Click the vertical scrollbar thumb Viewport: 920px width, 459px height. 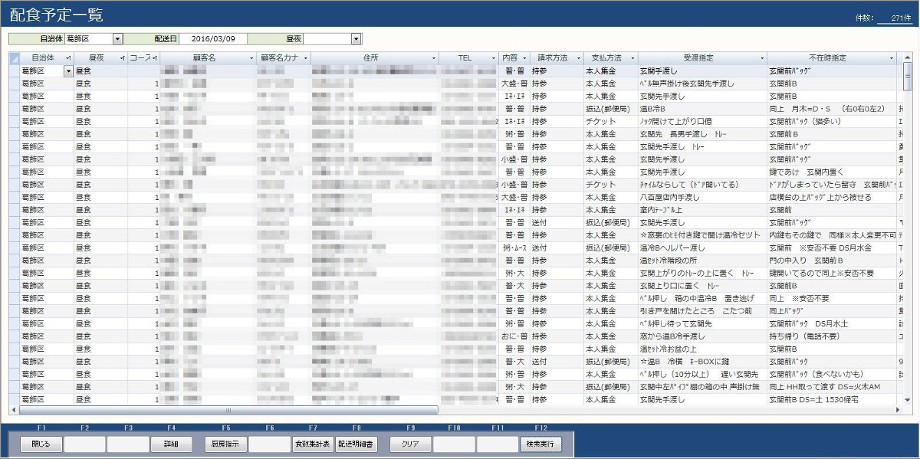coord(907,76)
